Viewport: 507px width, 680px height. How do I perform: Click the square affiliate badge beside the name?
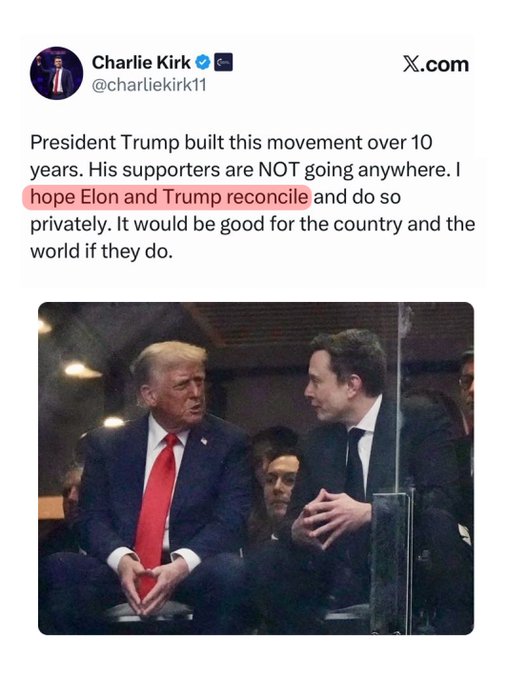[224, 62]
